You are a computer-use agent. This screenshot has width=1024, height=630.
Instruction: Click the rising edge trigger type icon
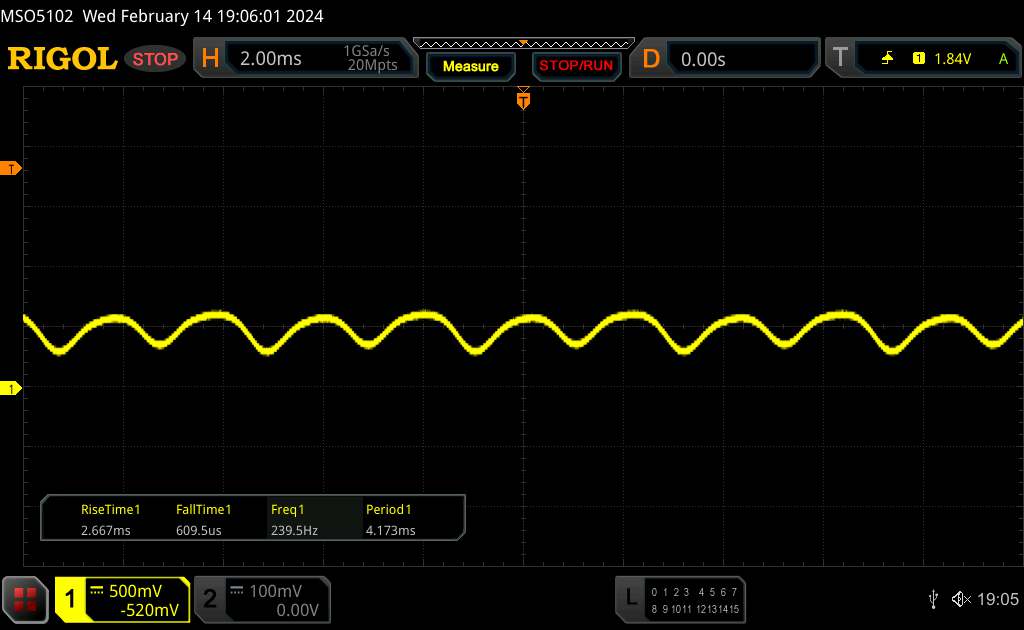click(887, 59)
